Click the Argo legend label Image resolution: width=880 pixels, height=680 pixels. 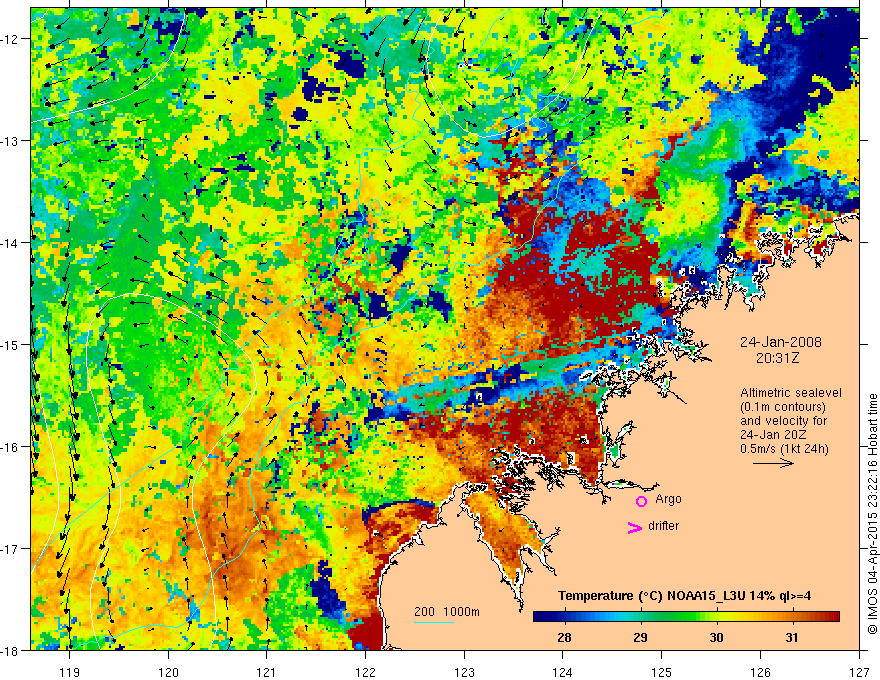[x=668, y=499]
